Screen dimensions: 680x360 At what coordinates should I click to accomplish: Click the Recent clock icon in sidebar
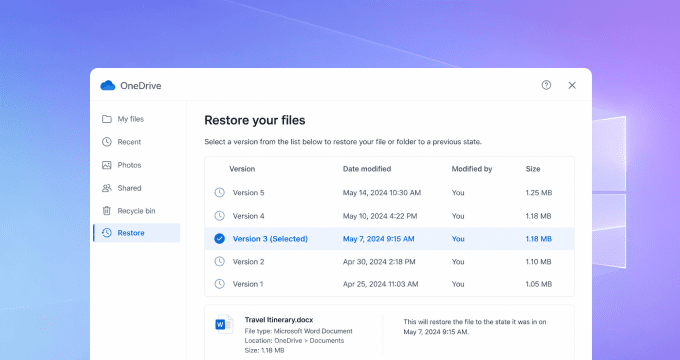107,142
